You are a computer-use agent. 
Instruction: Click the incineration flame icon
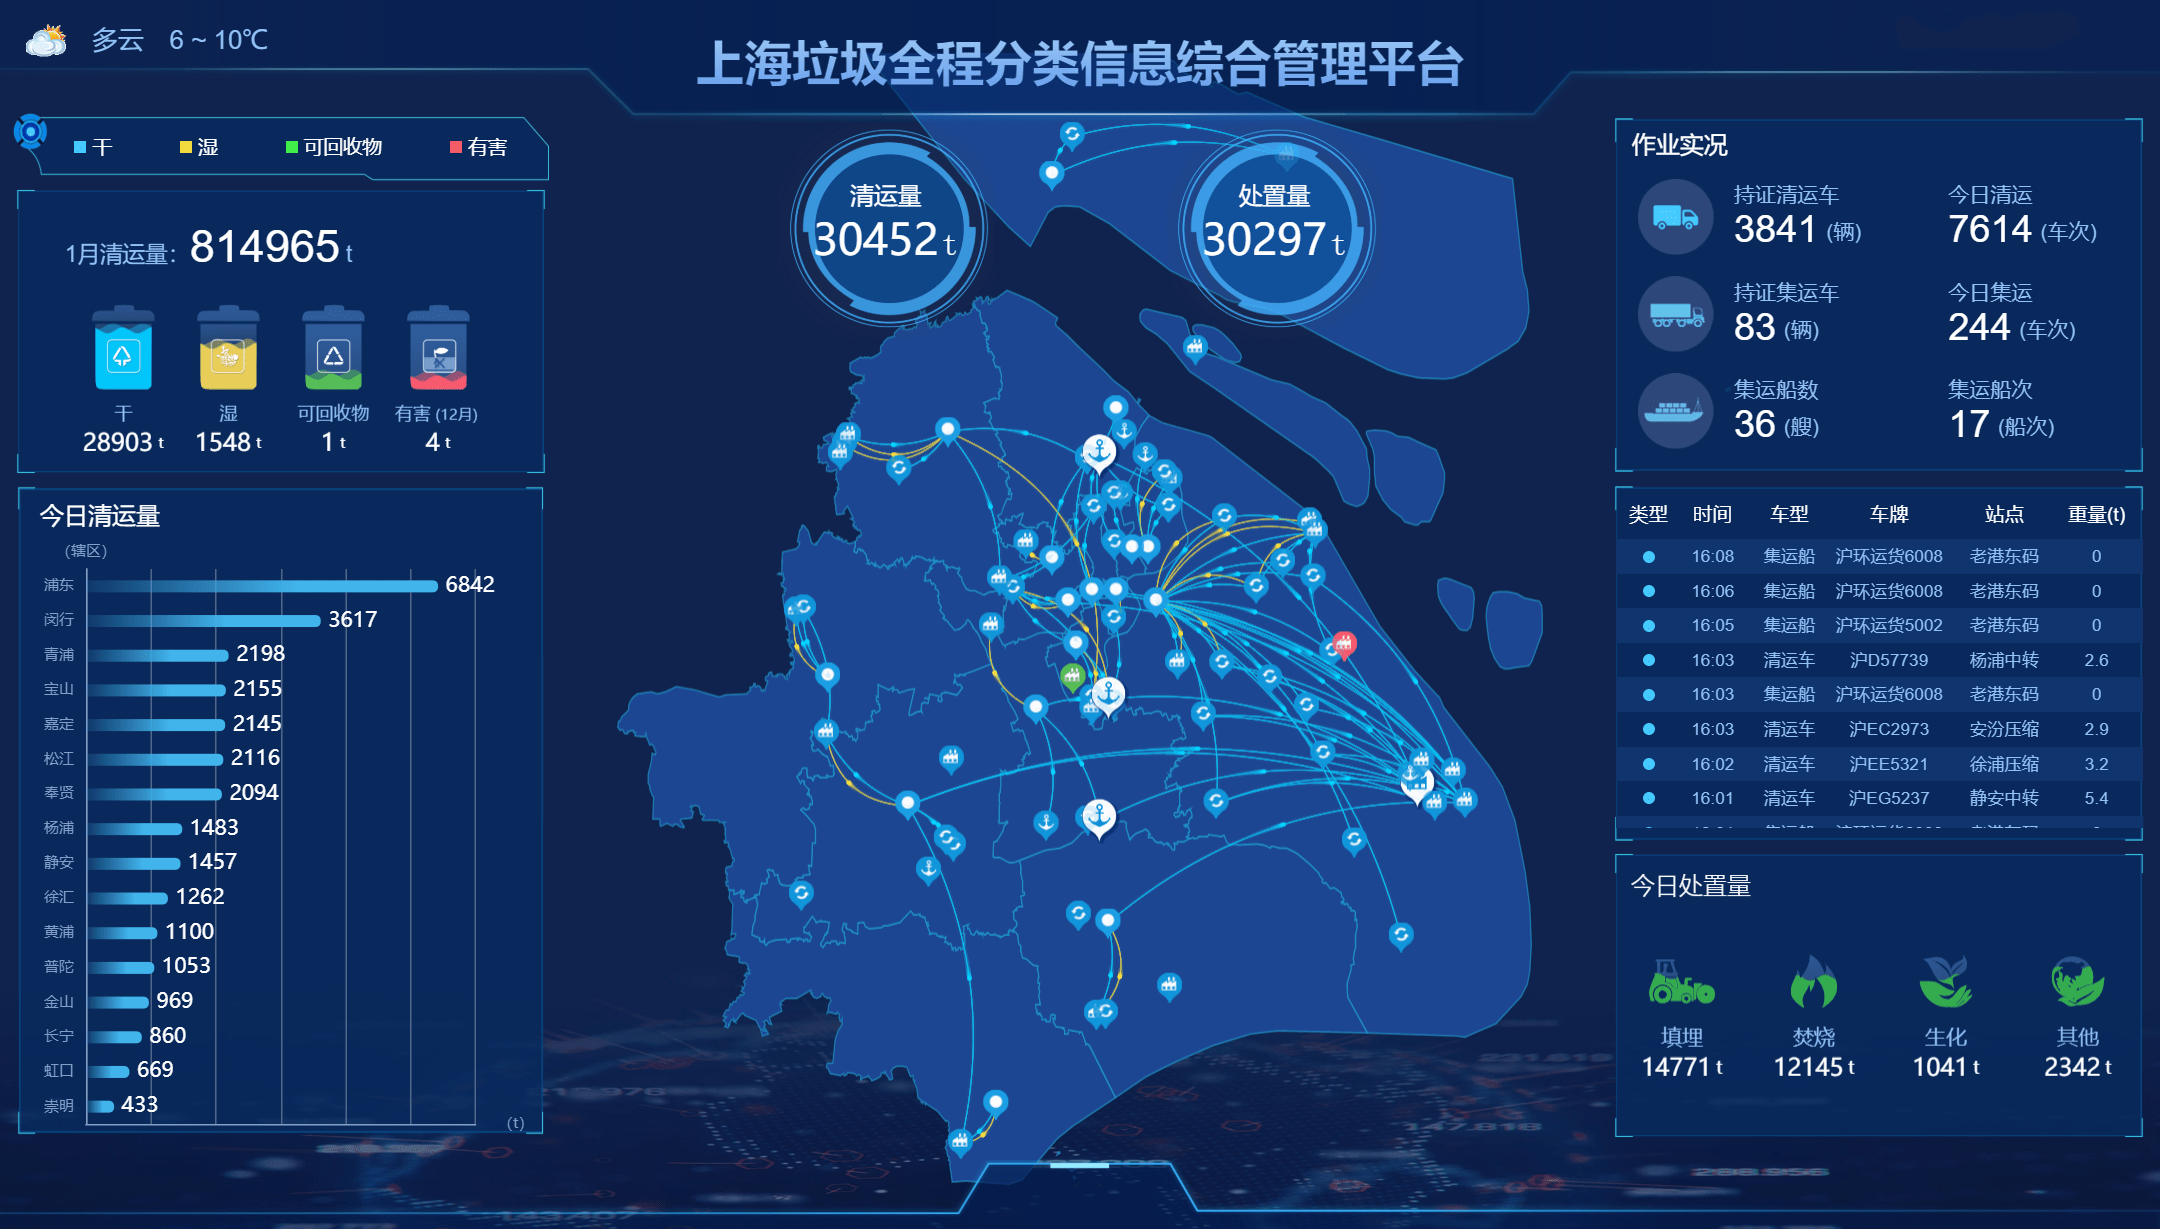tap(1813, 981)
